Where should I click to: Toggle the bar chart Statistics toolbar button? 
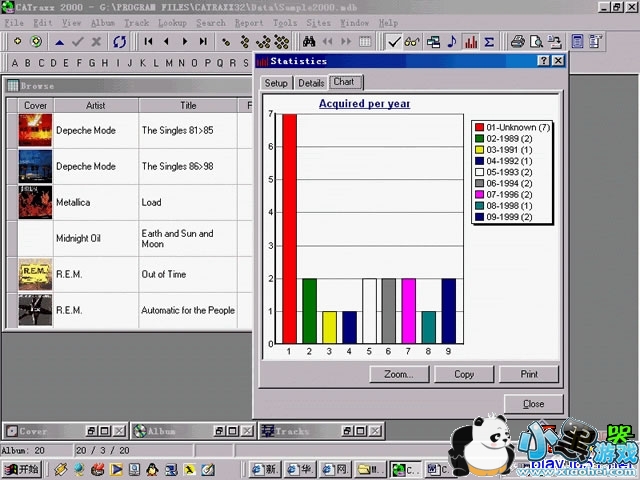pyautogui.click(x=471, y=42)
